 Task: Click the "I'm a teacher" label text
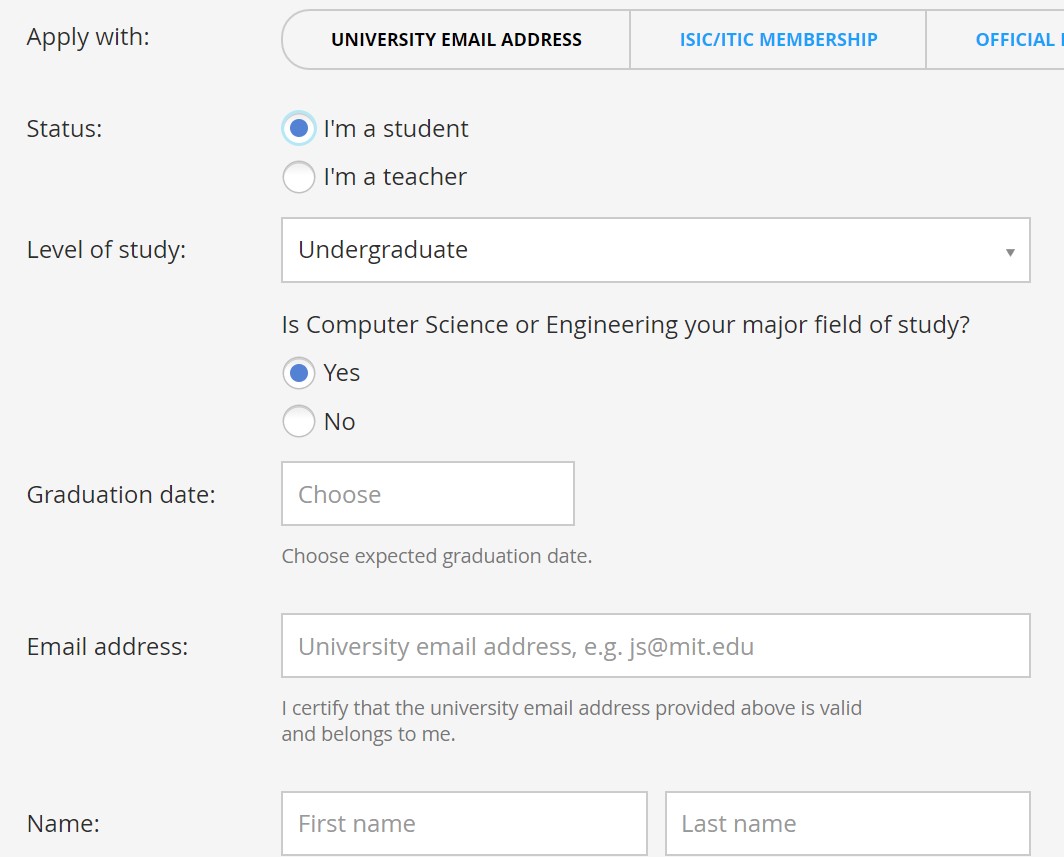pyautogui.click(x=395, y=177)
